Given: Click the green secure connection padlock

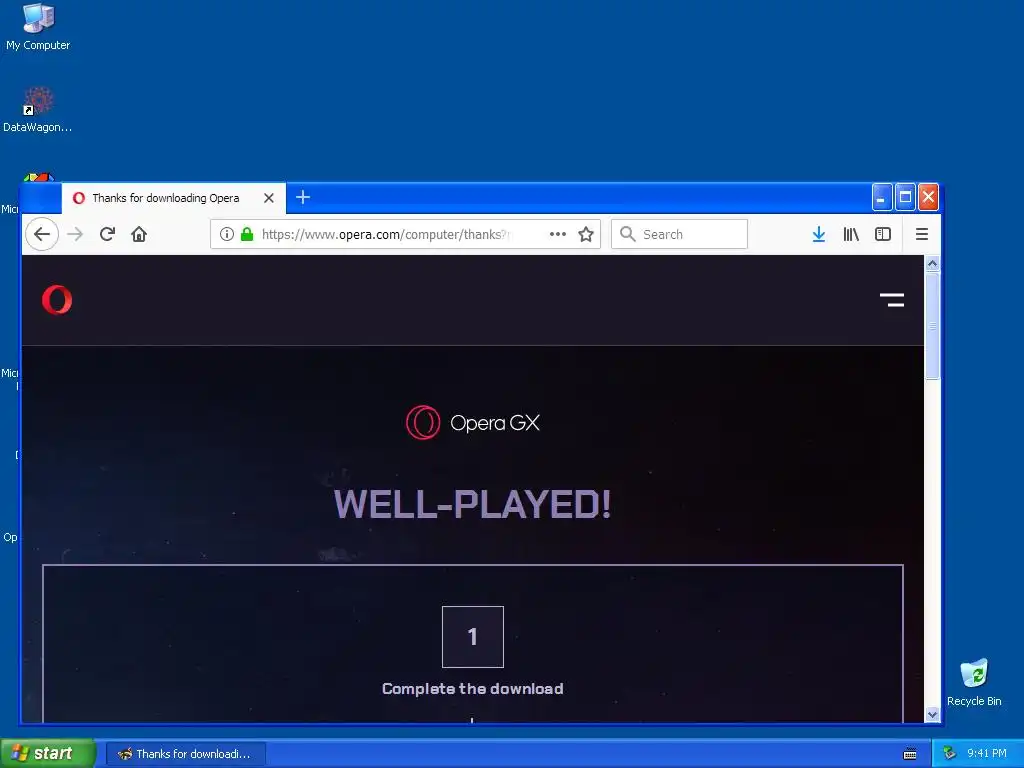Looking at the screenshot, I should pyautogui.click(x=247, y=234).
